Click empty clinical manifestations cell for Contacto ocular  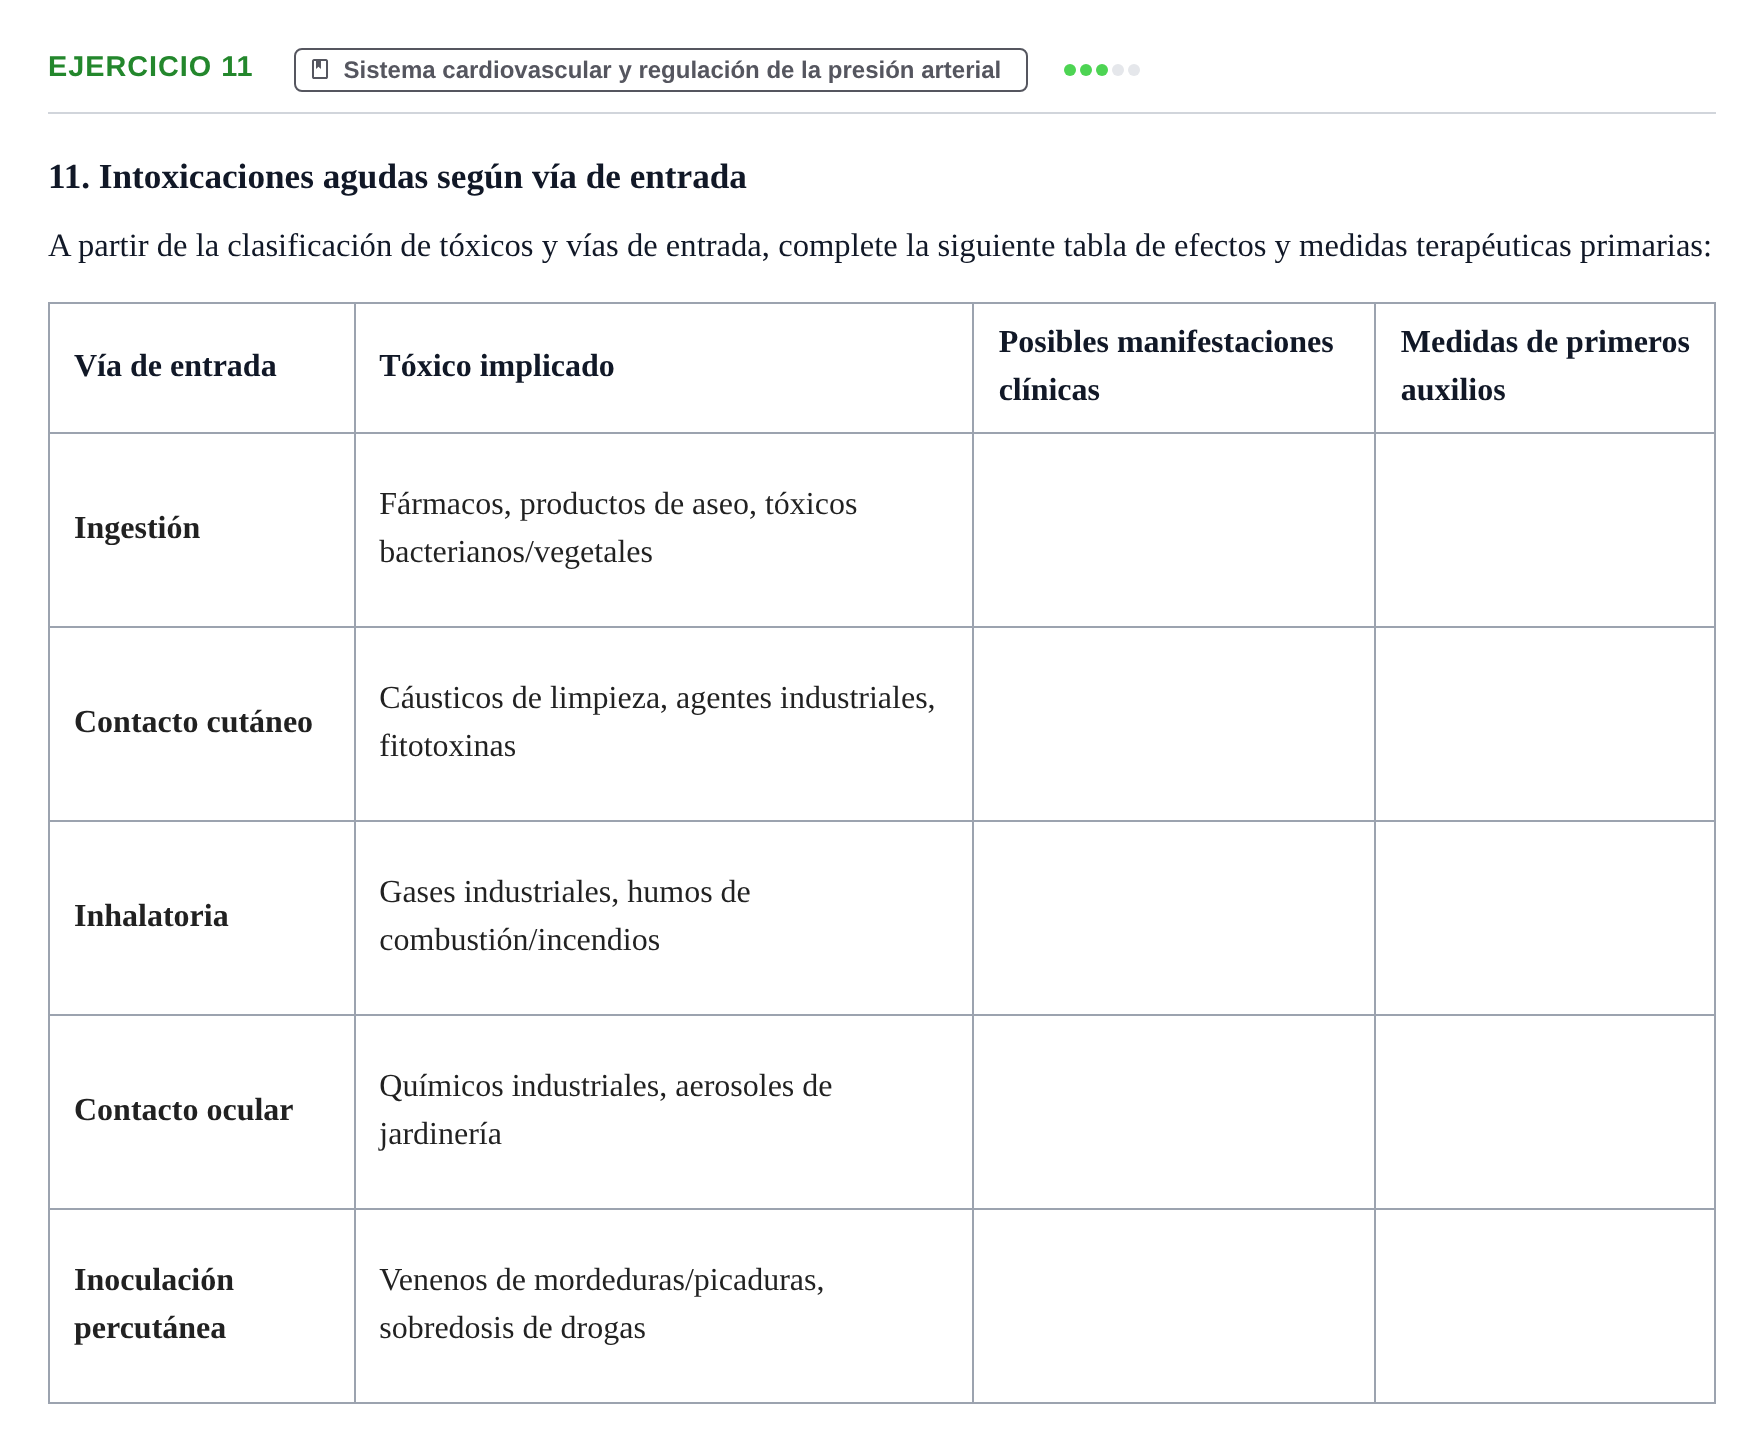(1174, 1112)
